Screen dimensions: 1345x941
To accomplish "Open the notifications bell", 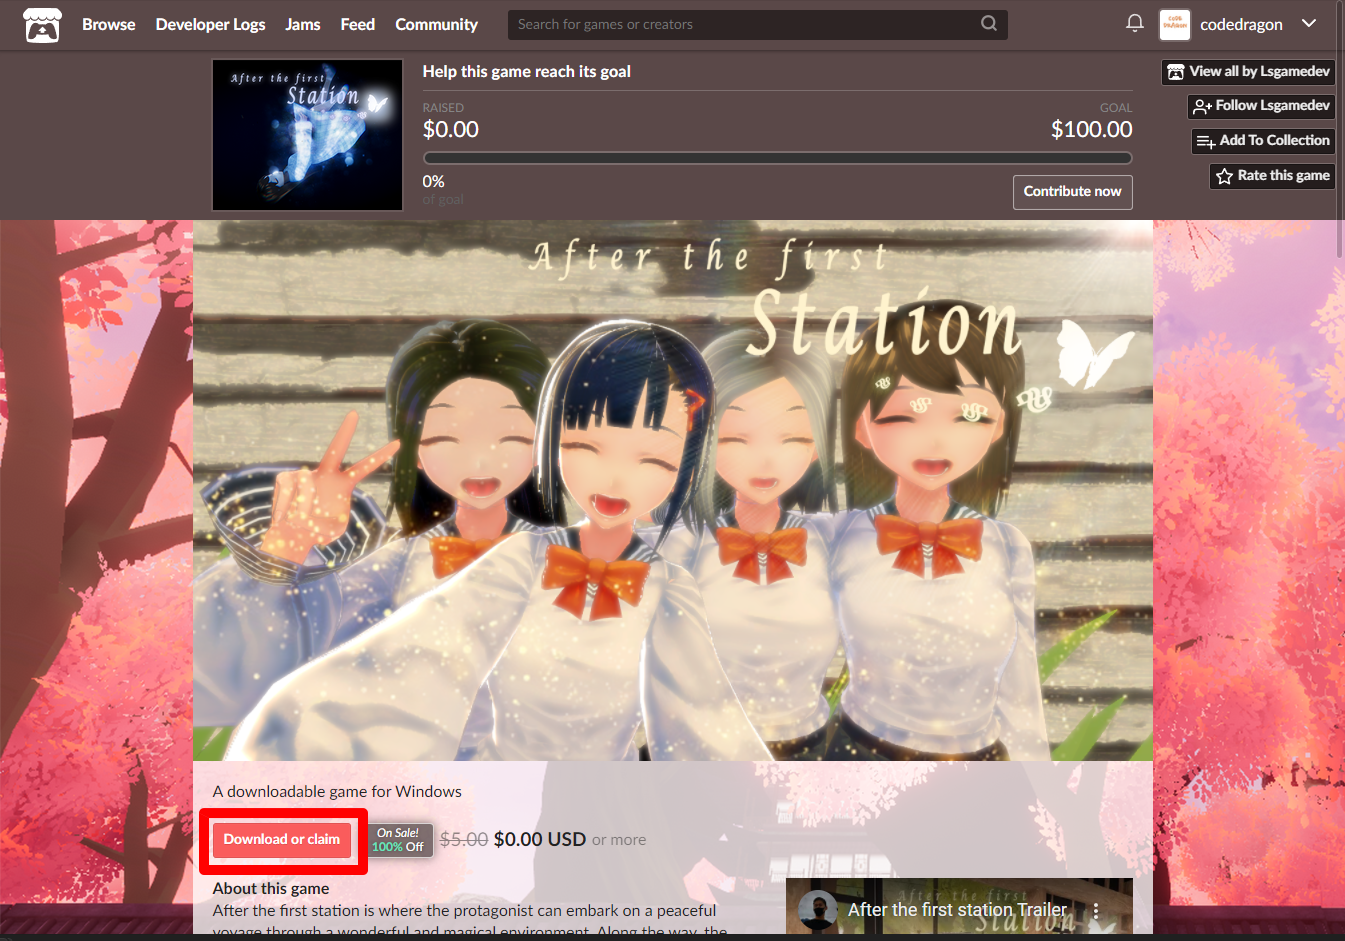I will click(1135, 23).
